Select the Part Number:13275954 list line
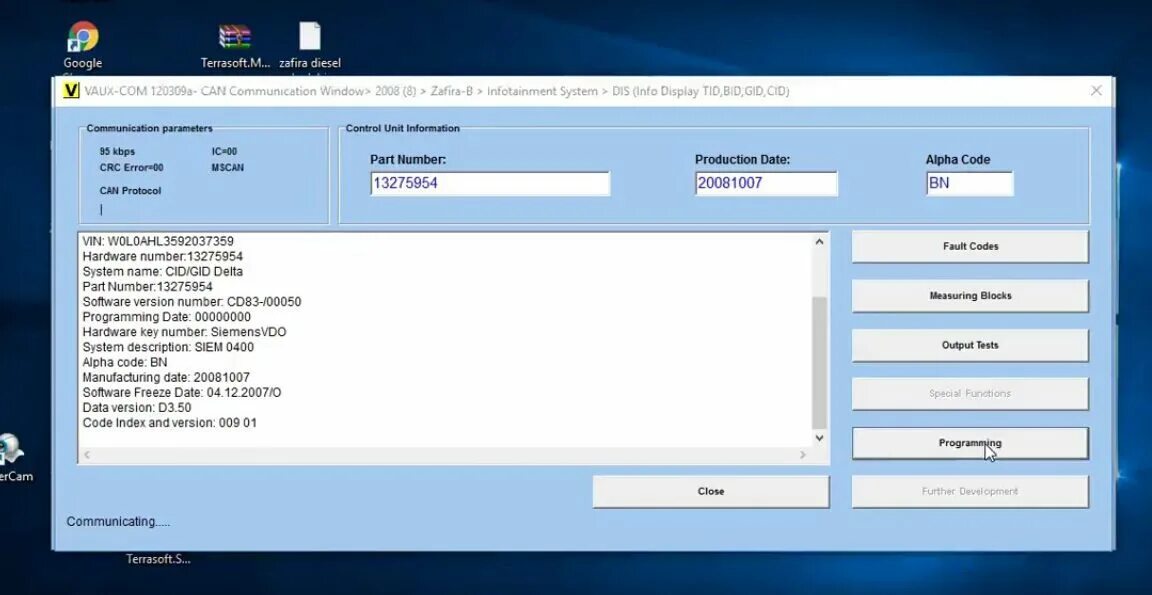 coord(148,286)
